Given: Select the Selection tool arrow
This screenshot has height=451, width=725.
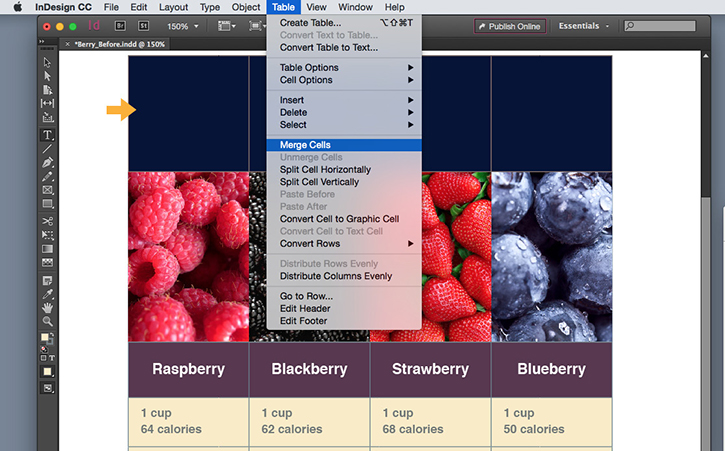Looking at the screenshot, I should (x=47, y=62).
